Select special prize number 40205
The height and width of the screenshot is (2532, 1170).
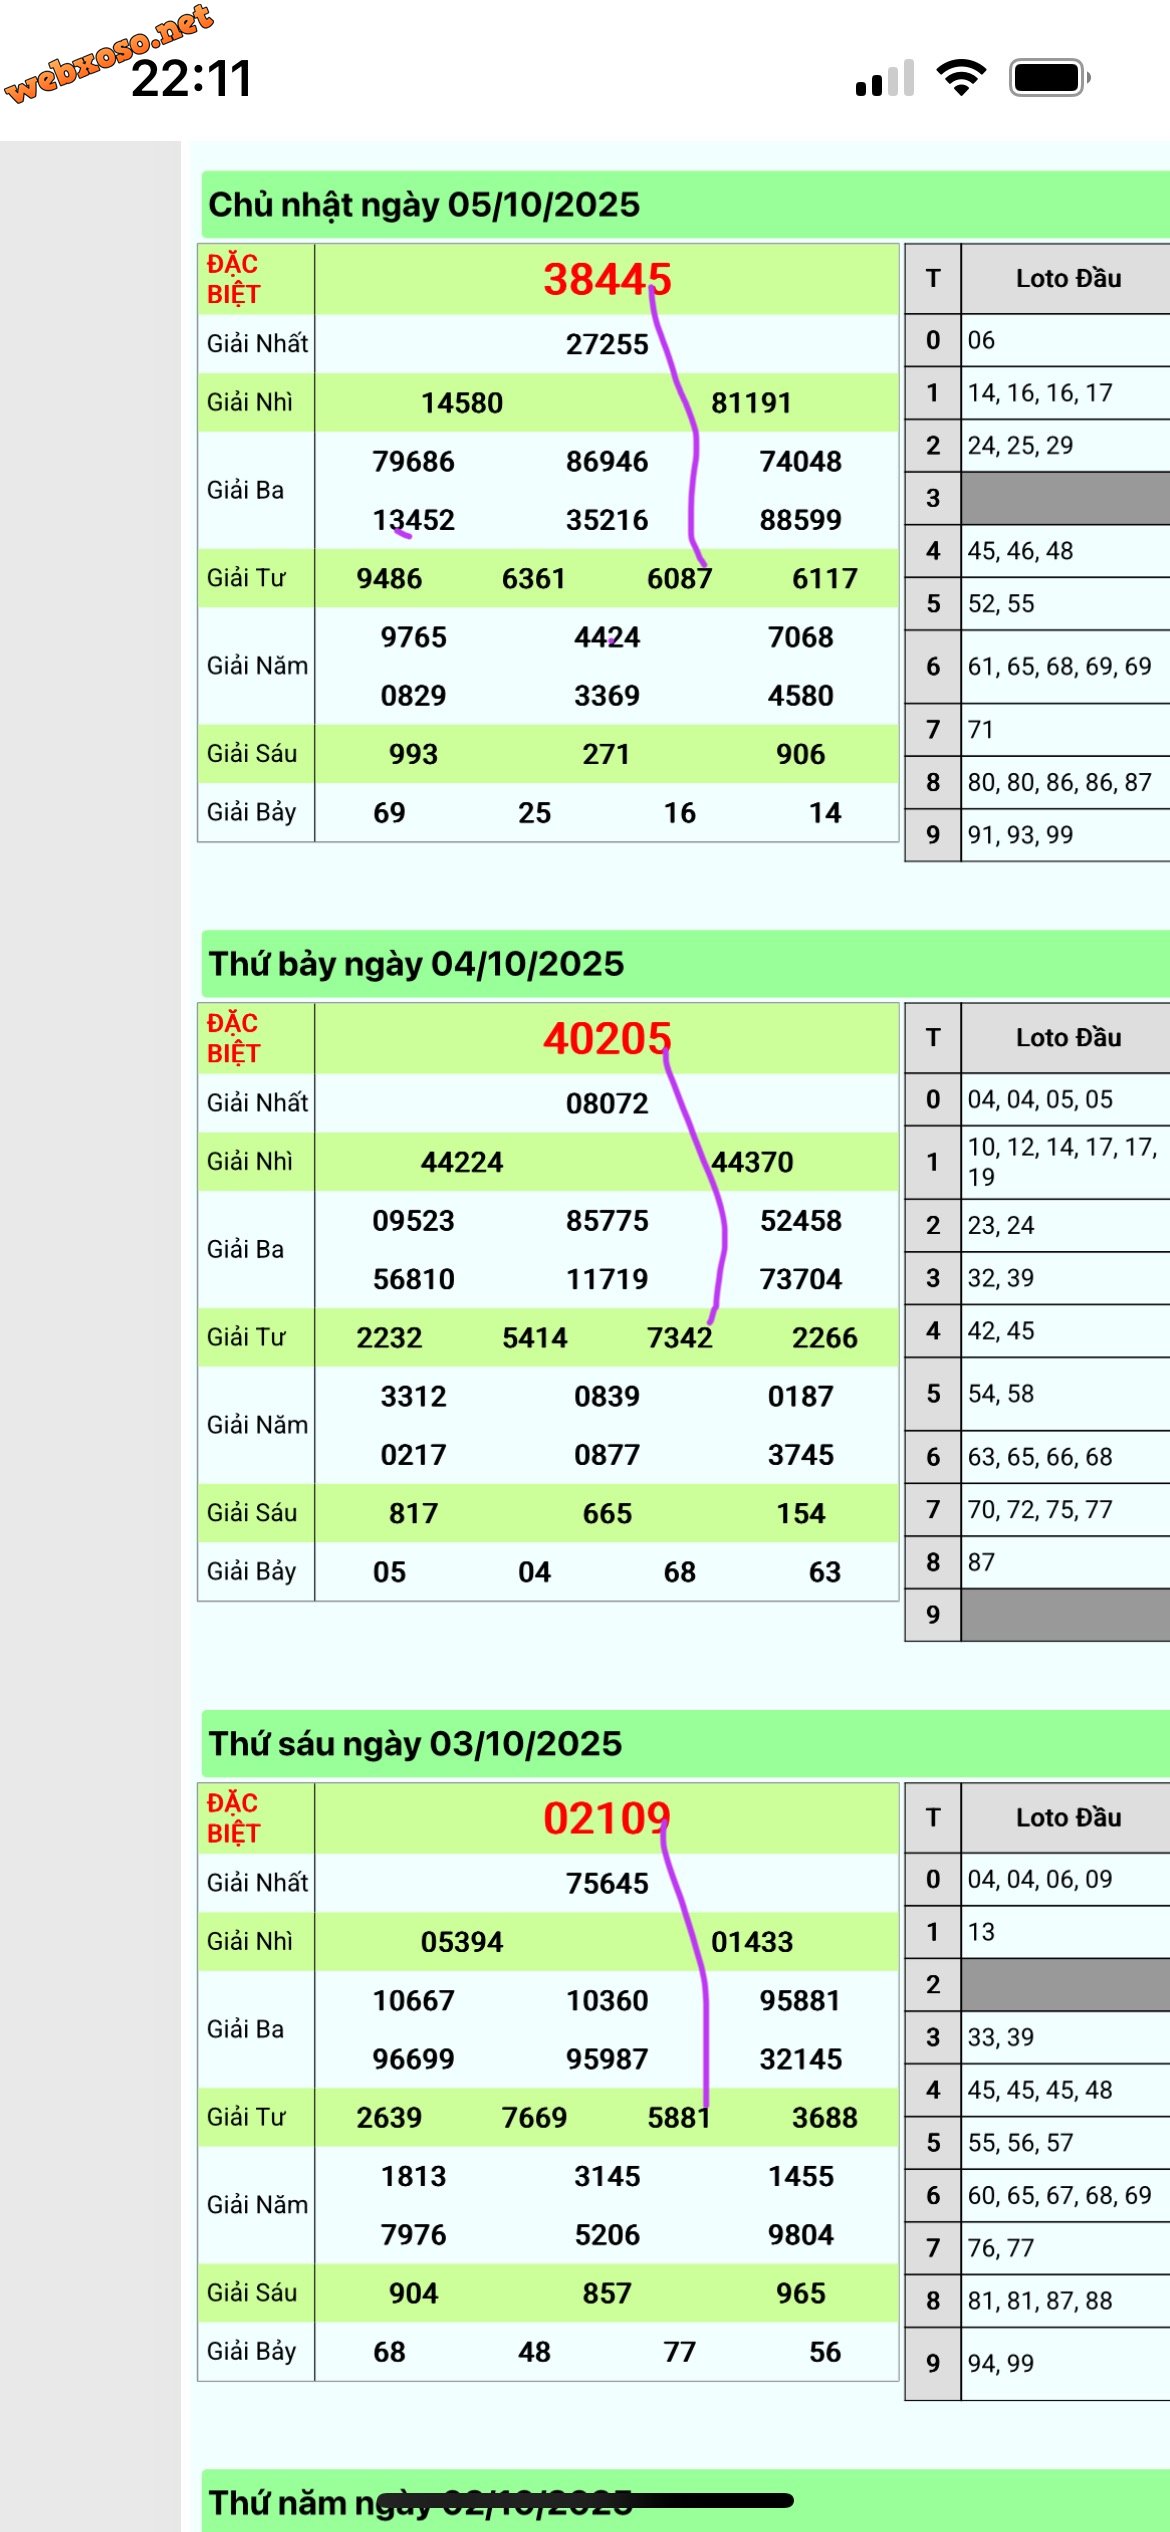pos(606,1039)
